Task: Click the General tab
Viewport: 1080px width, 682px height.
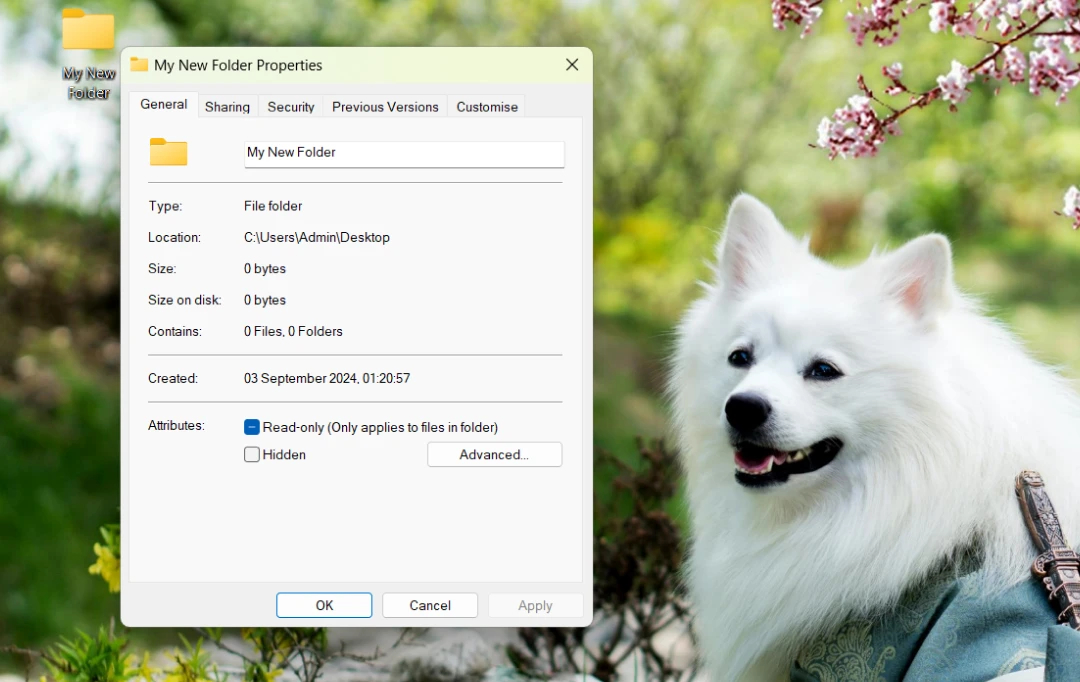Action: pos(163,104)
